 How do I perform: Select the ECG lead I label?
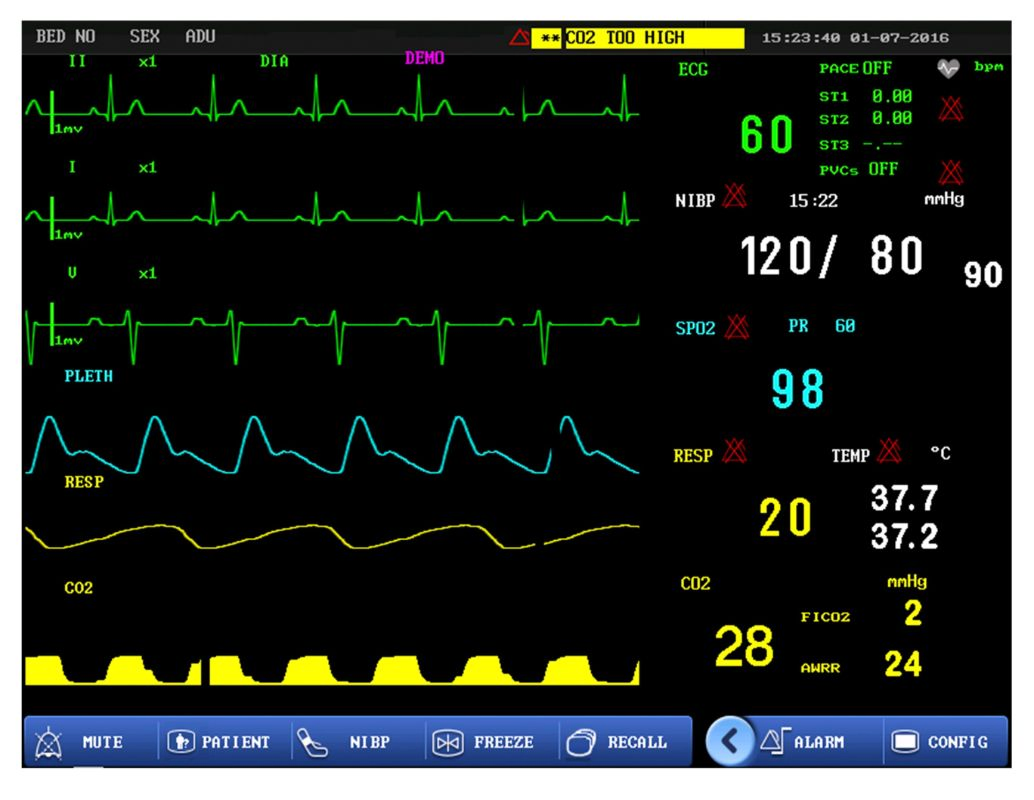[x=73, y=167]
